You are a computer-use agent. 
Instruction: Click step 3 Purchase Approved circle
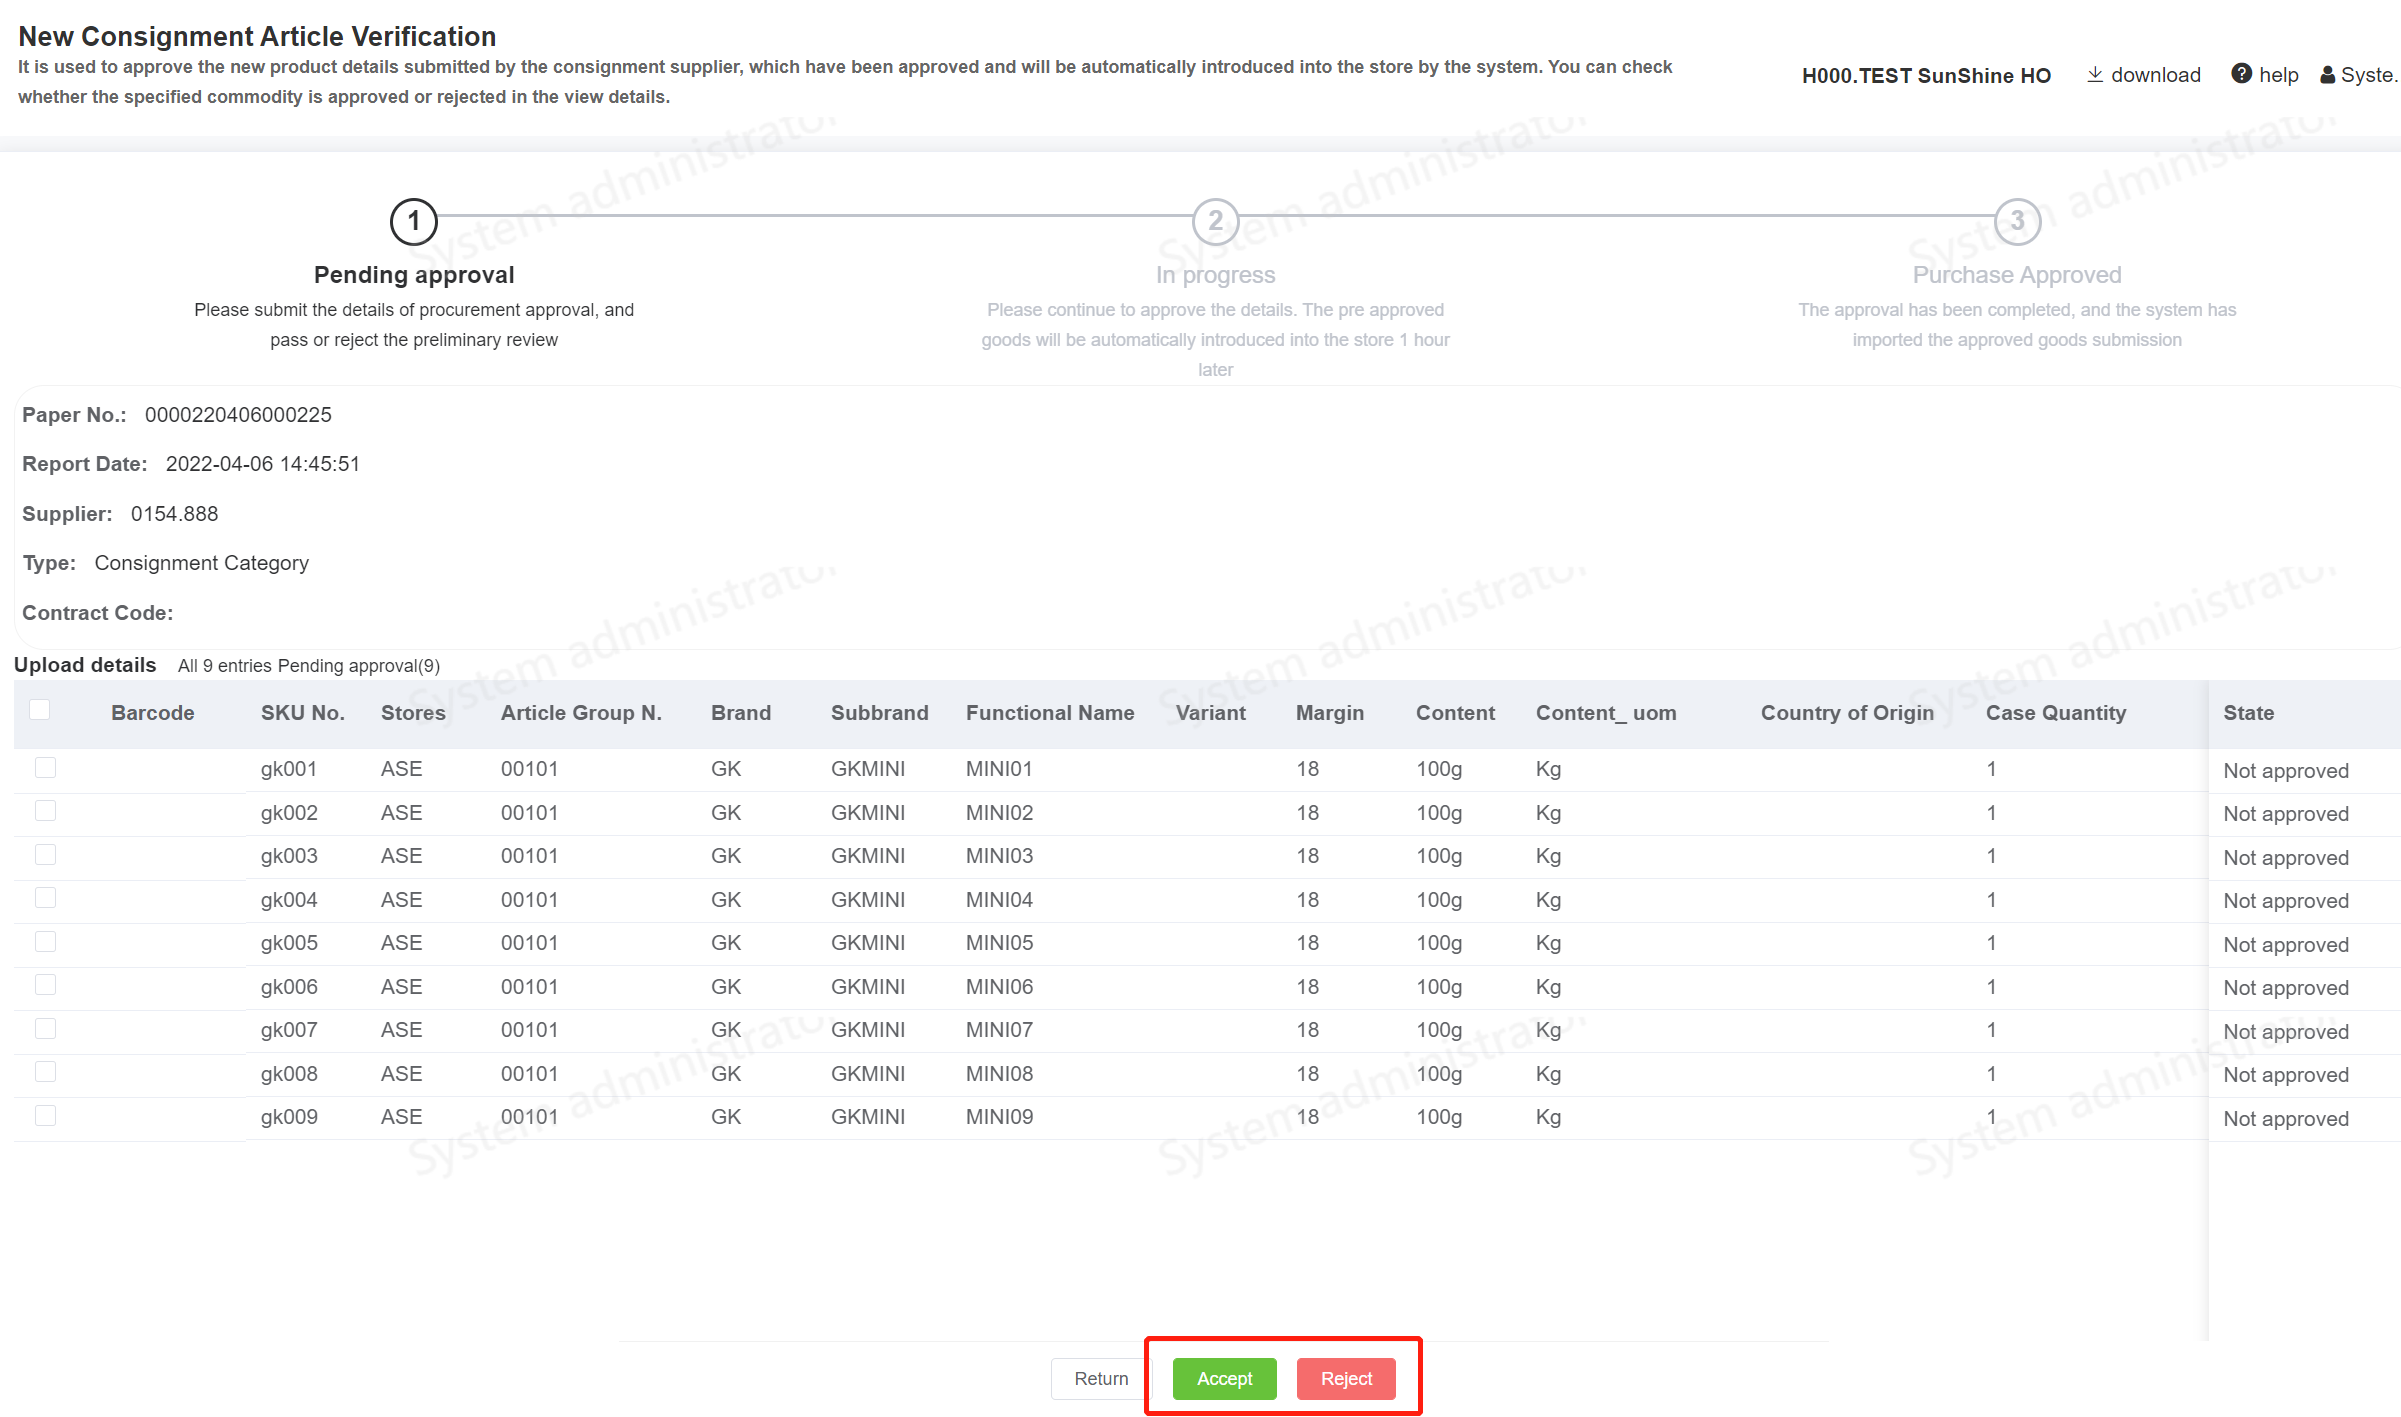pos(2017,221)
